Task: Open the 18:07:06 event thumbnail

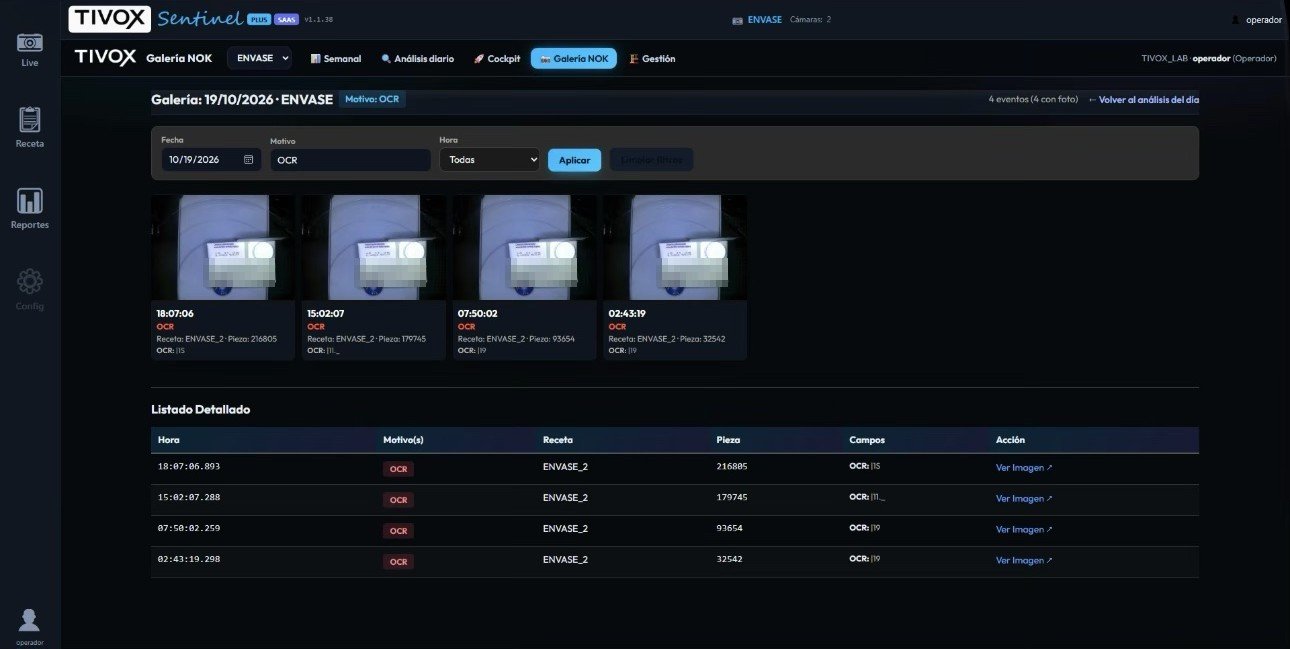Action: pyautogui.click(x=223, y=247)
